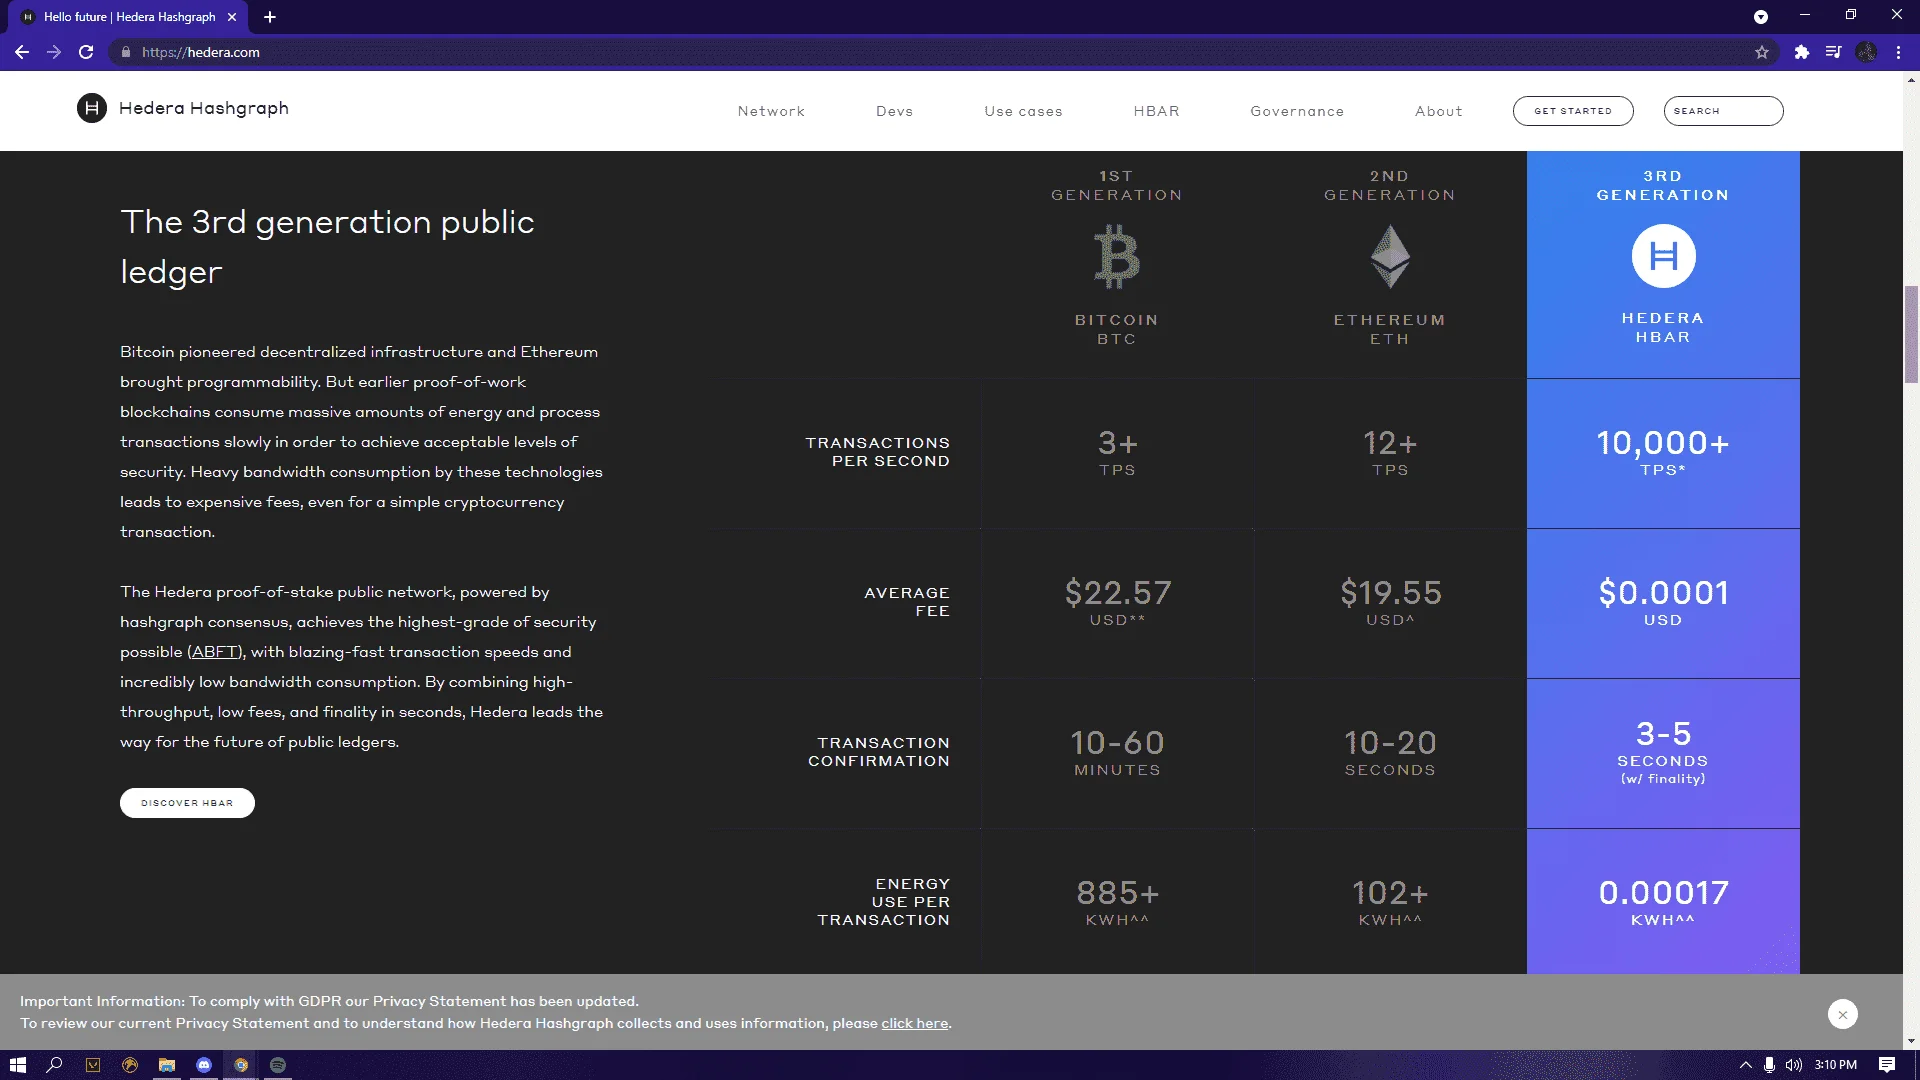Click the Hedera HBAR circle logo
The height and width of the screenshot is (1080, 1920).
pyautogui.click(x=1663, y=256)
